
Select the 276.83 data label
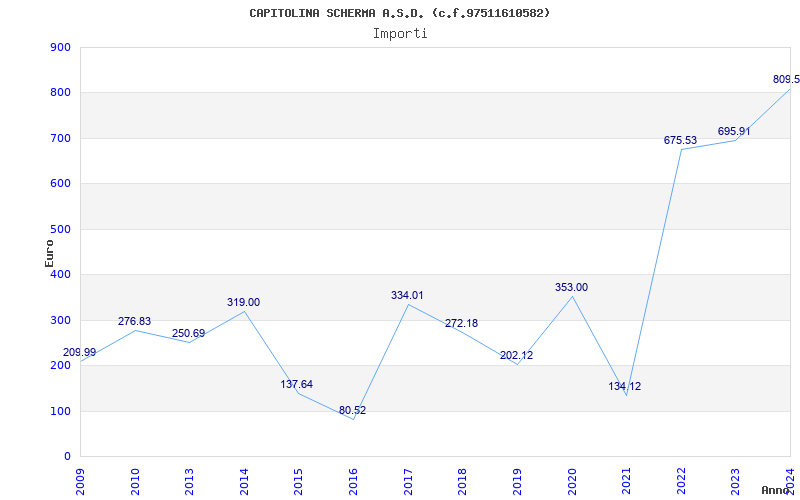(134, 321)
